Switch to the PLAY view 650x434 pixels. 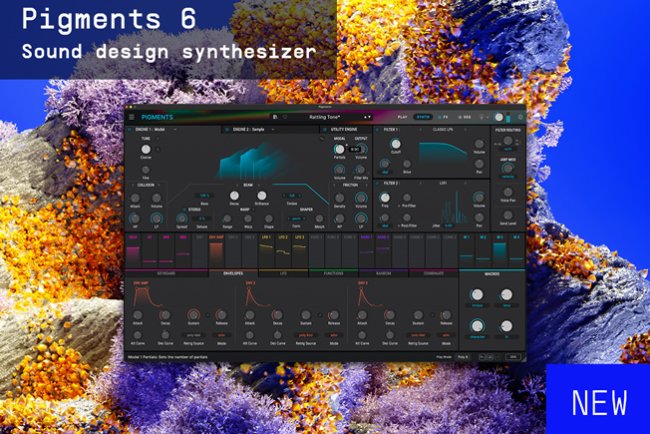point(402,117)
